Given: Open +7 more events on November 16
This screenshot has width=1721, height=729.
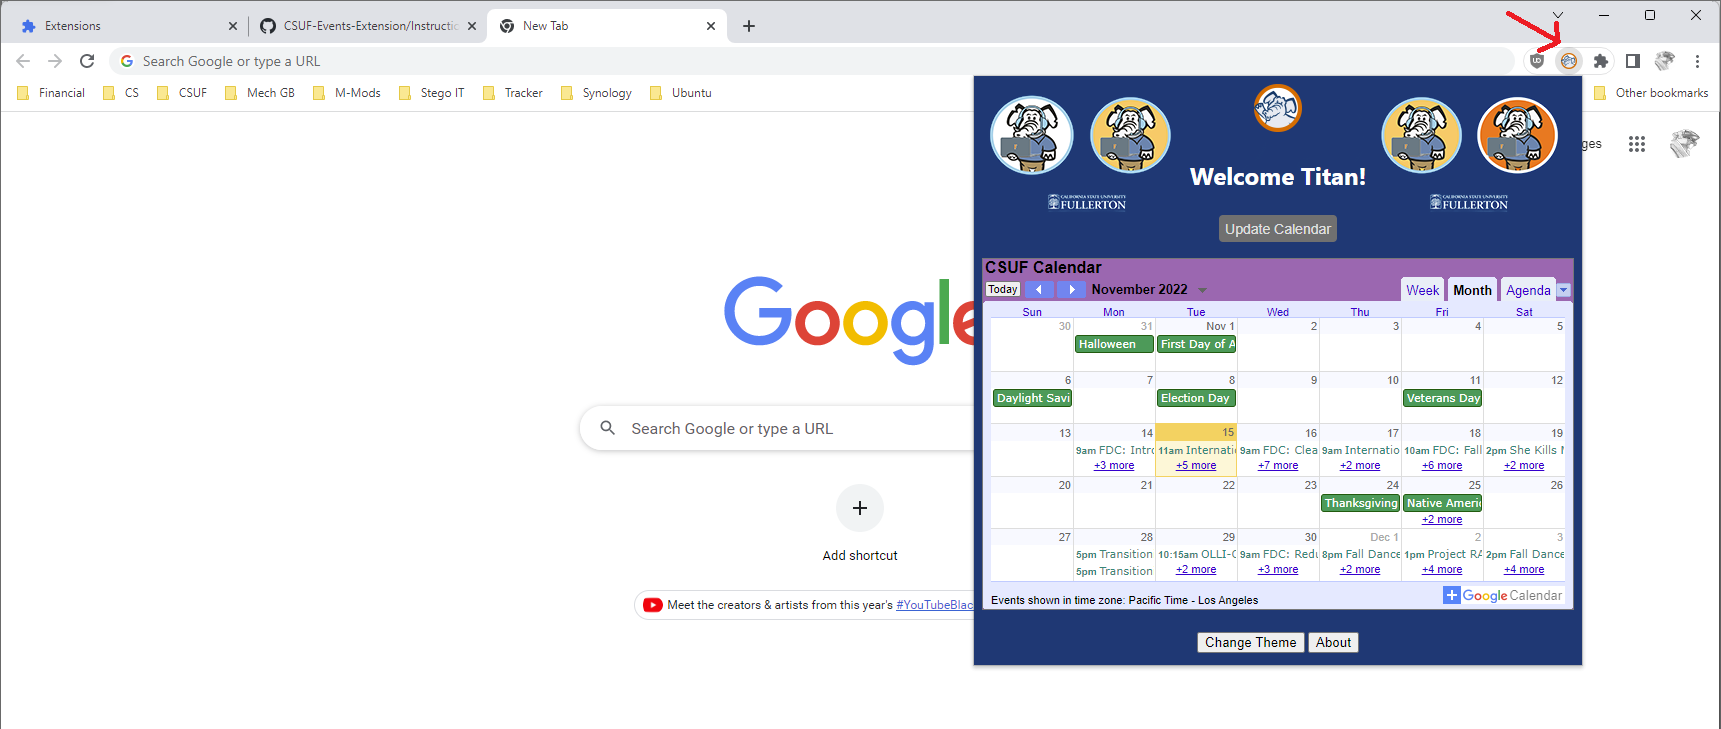Looking at the screenshot, I should [1278, 466].
